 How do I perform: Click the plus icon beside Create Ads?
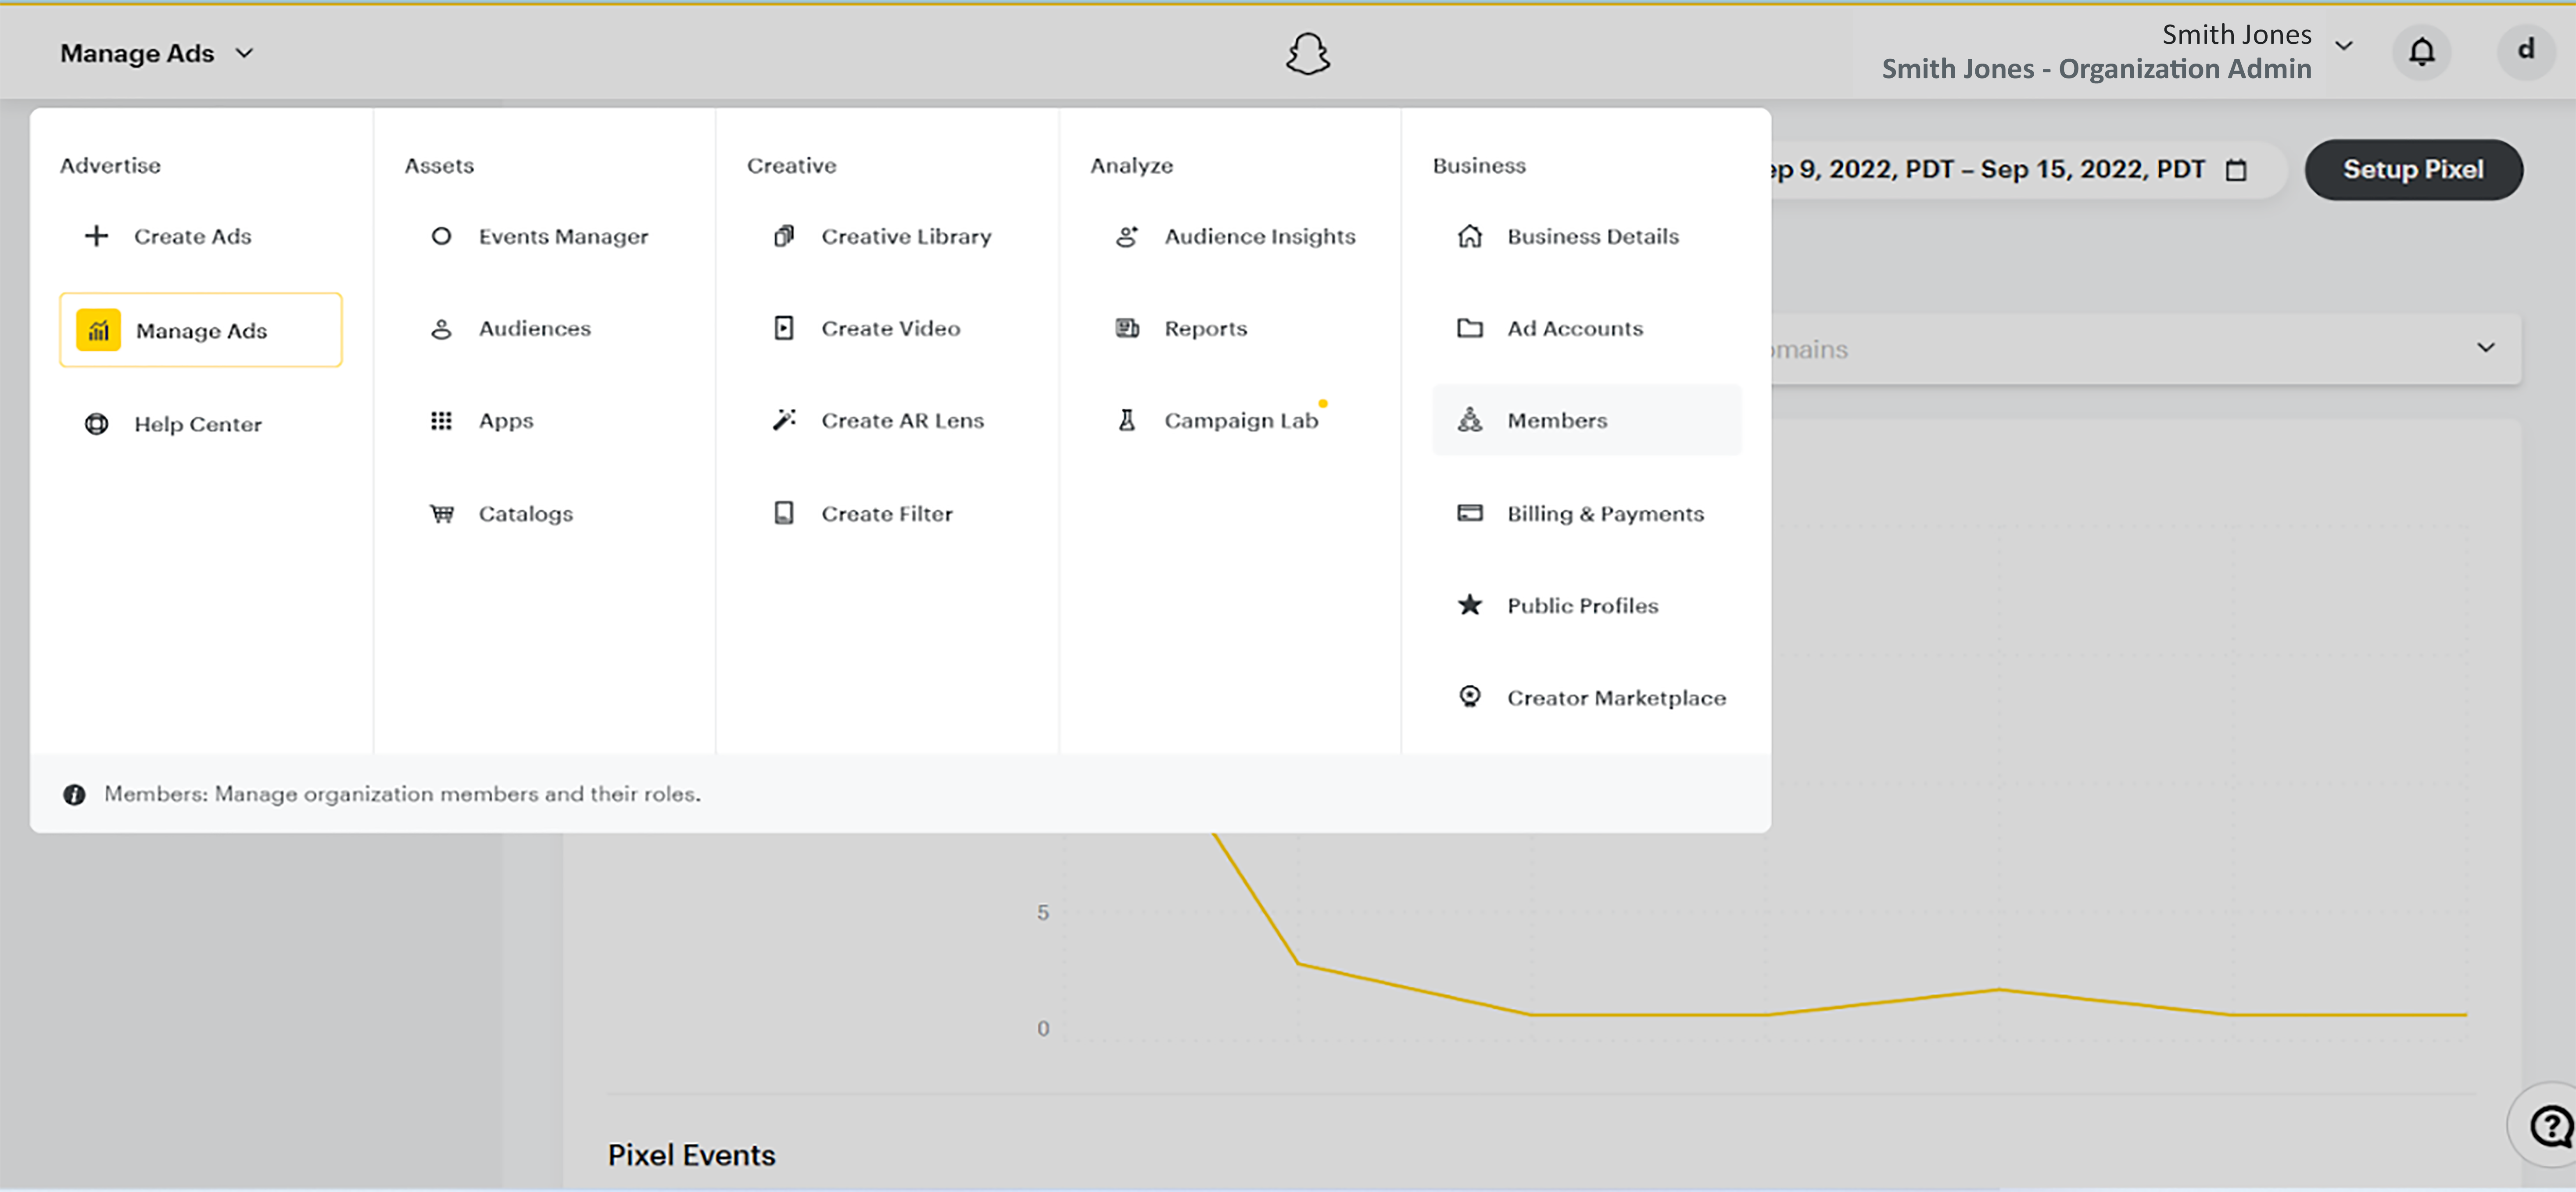[96, 236]
